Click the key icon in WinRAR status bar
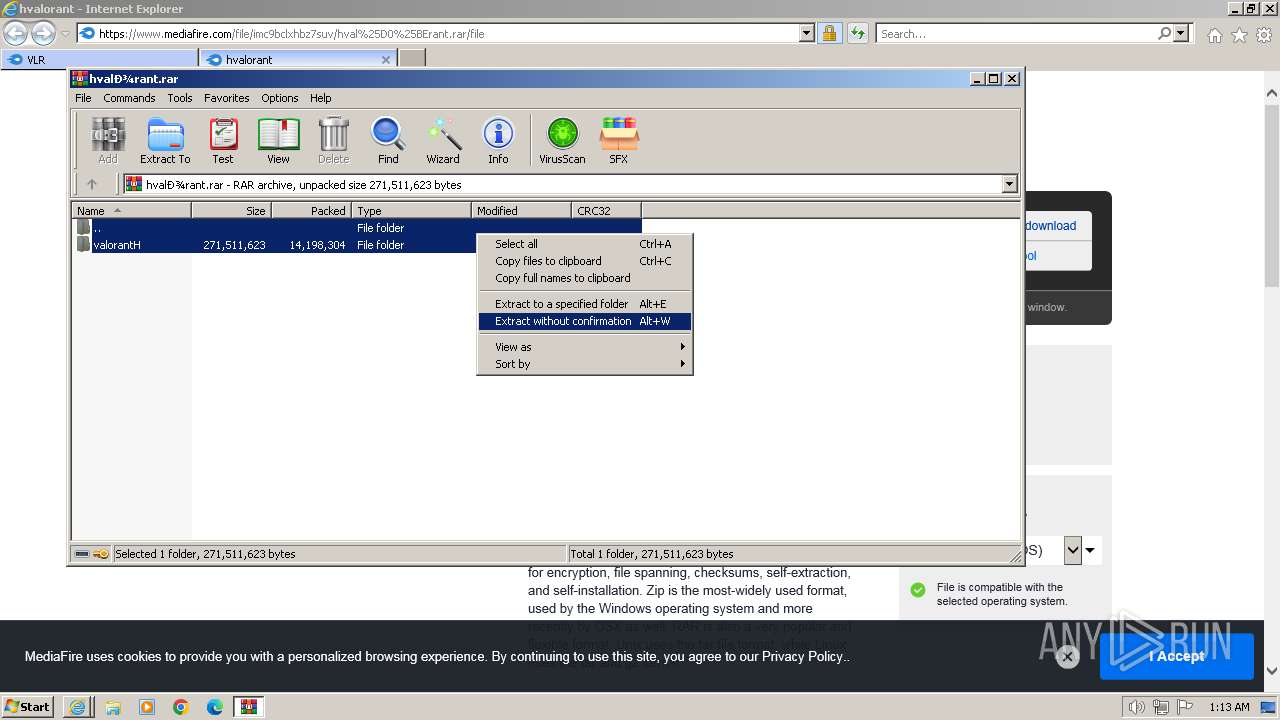The image size is (1280, 720). point(101,554)
